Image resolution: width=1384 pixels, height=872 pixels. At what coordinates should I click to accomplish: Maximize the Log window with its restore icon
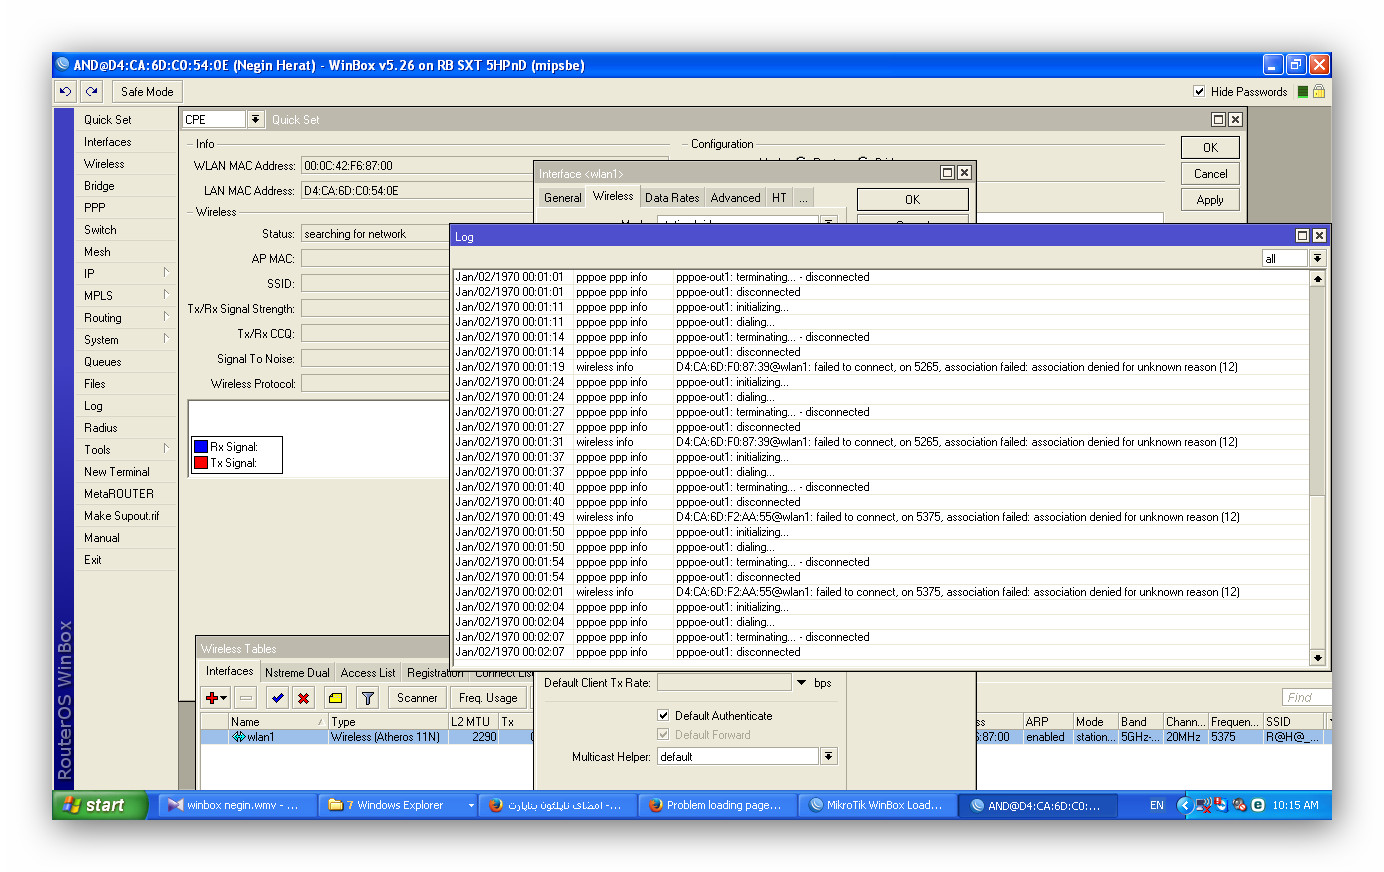coord(1302,236)
